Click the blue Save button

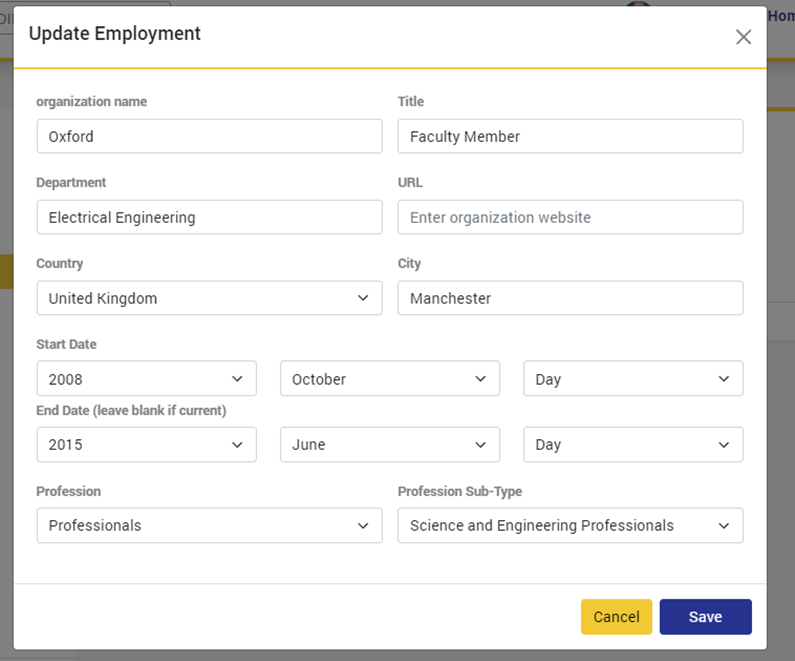[705, 617]
